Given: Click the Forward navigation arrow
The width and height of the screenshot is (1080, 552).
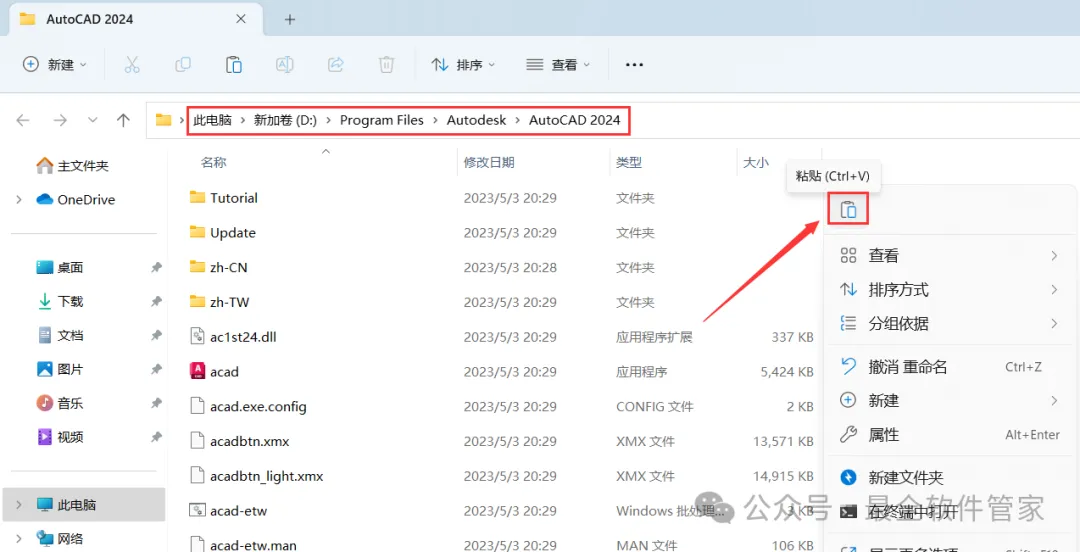Looking at the screenshot, I should pyautogui.click(x=61, y=121).
